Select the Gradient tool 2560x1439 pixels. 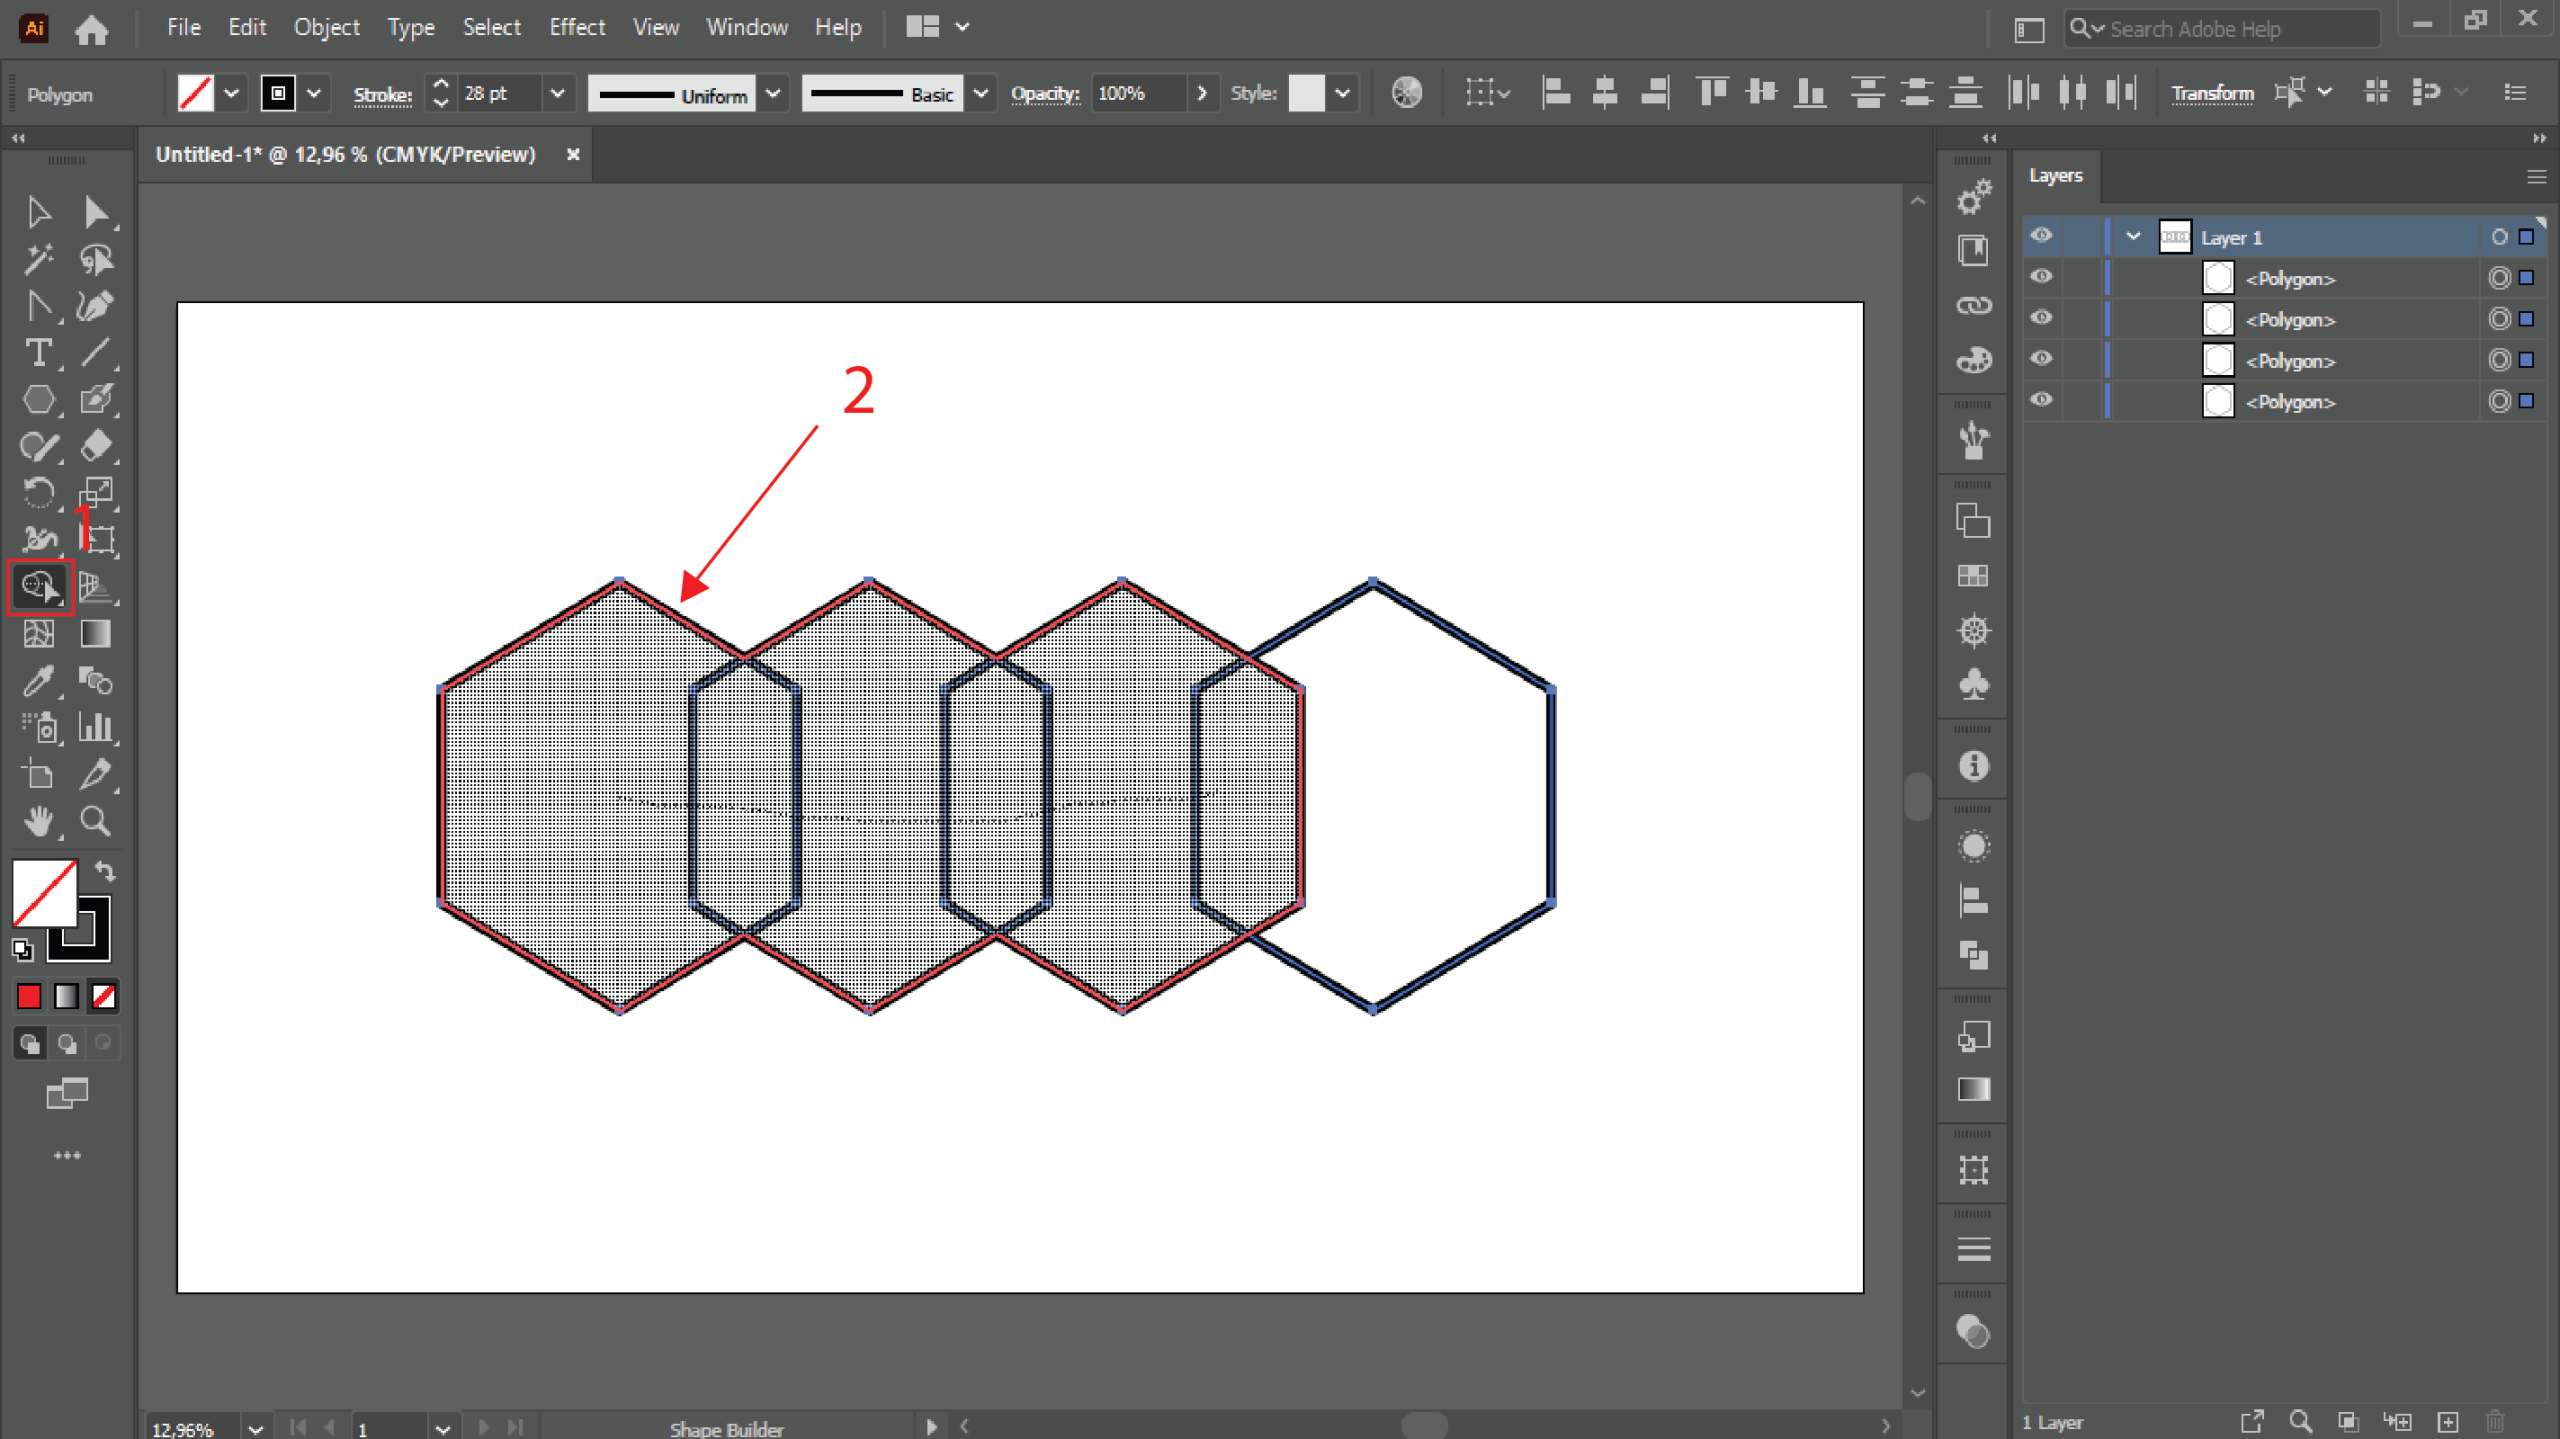pos(95,634)
